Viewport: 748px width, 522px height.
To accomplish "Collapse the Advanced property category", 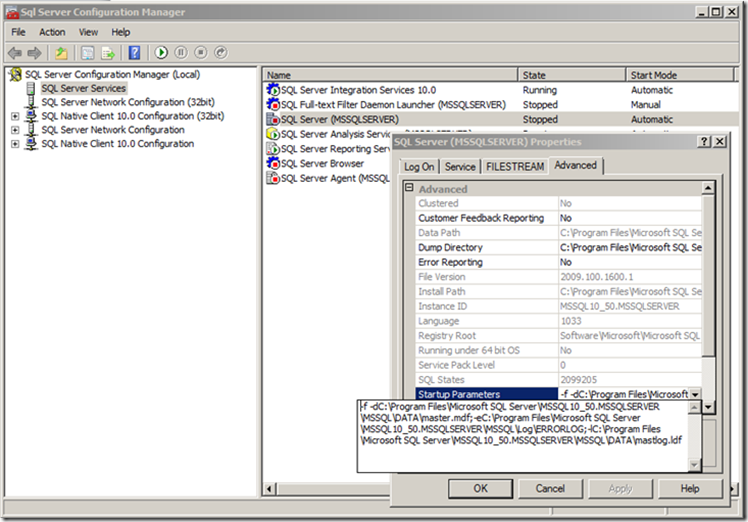I will click(409, 188).
